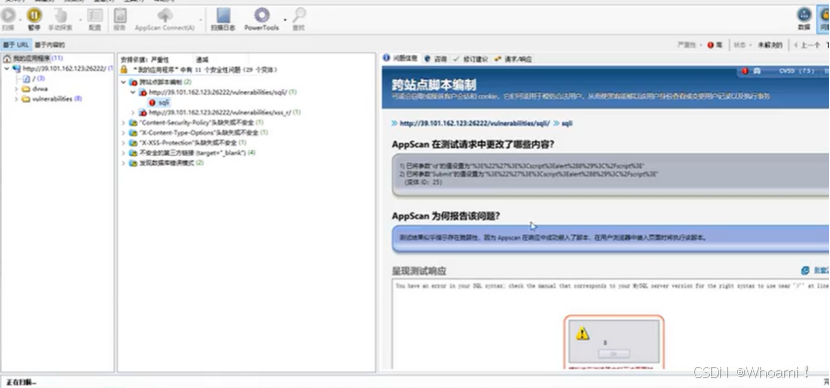The height and width of the screenshot is (388, 830).
Task: Select the 跨站点脚本编制 (2) issue group
Action: (160, 83)
